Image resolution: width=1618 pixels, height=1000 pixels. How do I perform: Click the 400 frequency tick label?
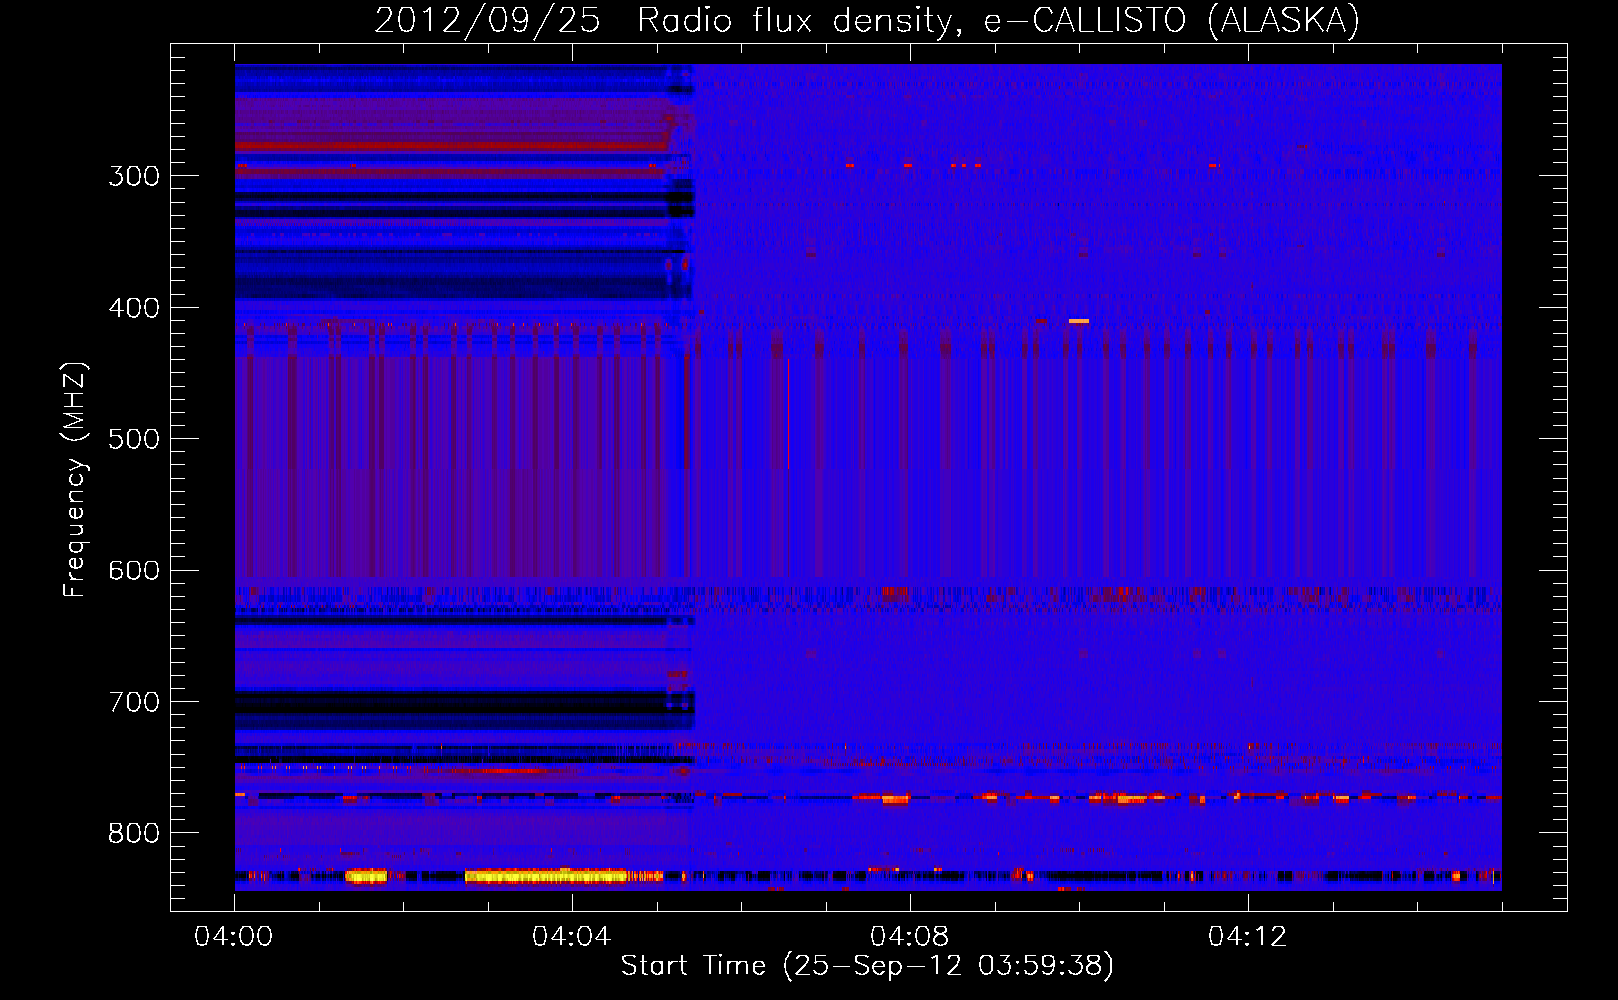pyautogui.click(x=134, y=308)
